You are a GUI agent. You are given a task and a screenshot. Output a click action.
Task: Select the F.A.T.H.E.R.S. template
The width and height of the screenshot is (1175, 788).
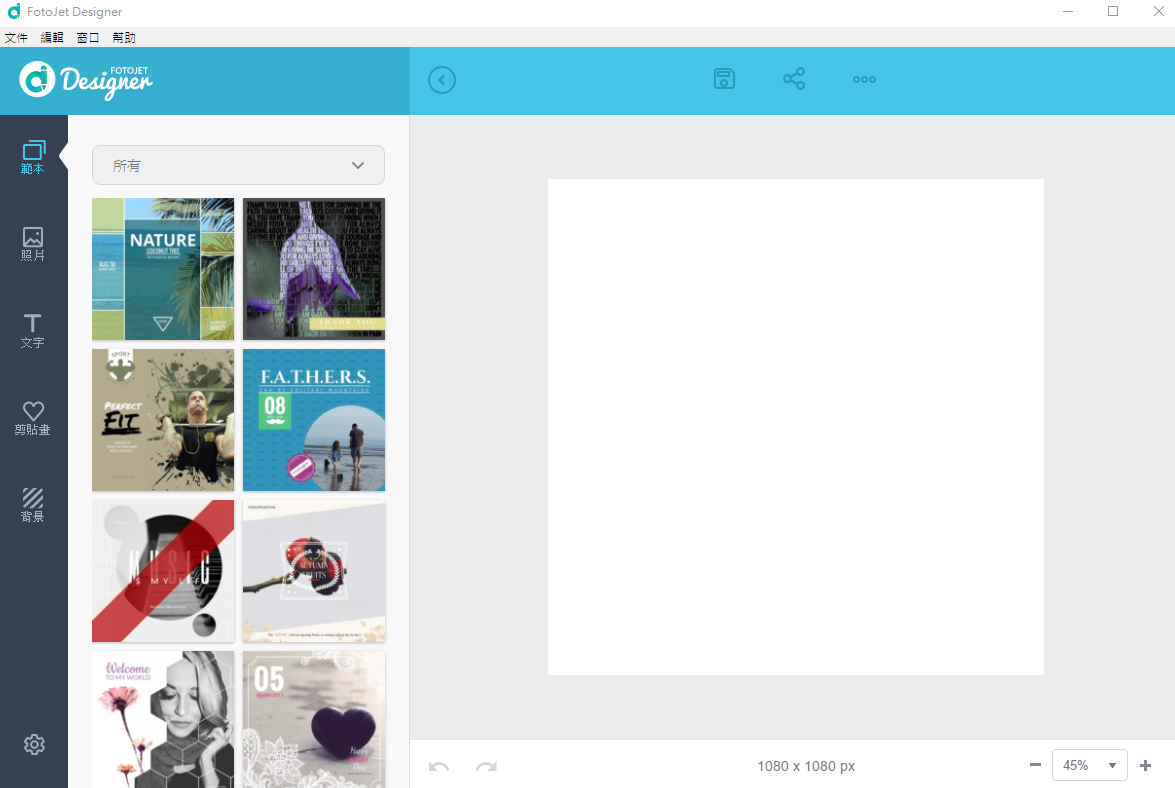pos(314,420)
